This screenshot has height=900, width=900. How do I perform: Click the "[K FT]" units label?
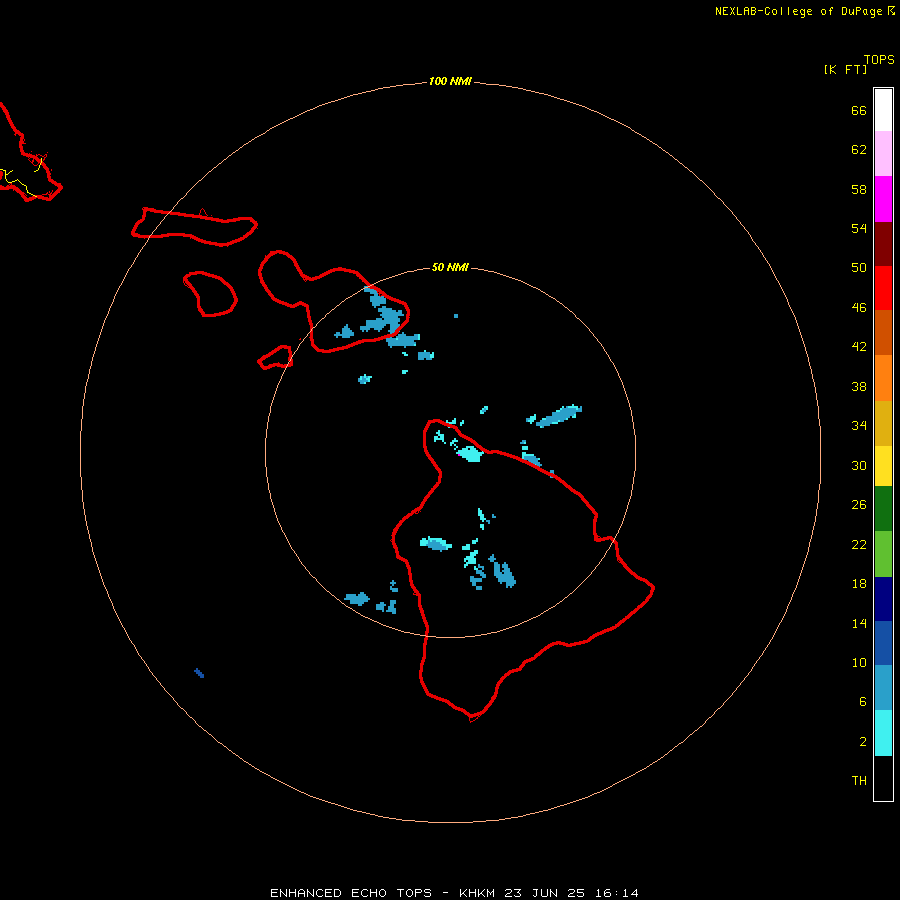(845, 70)
